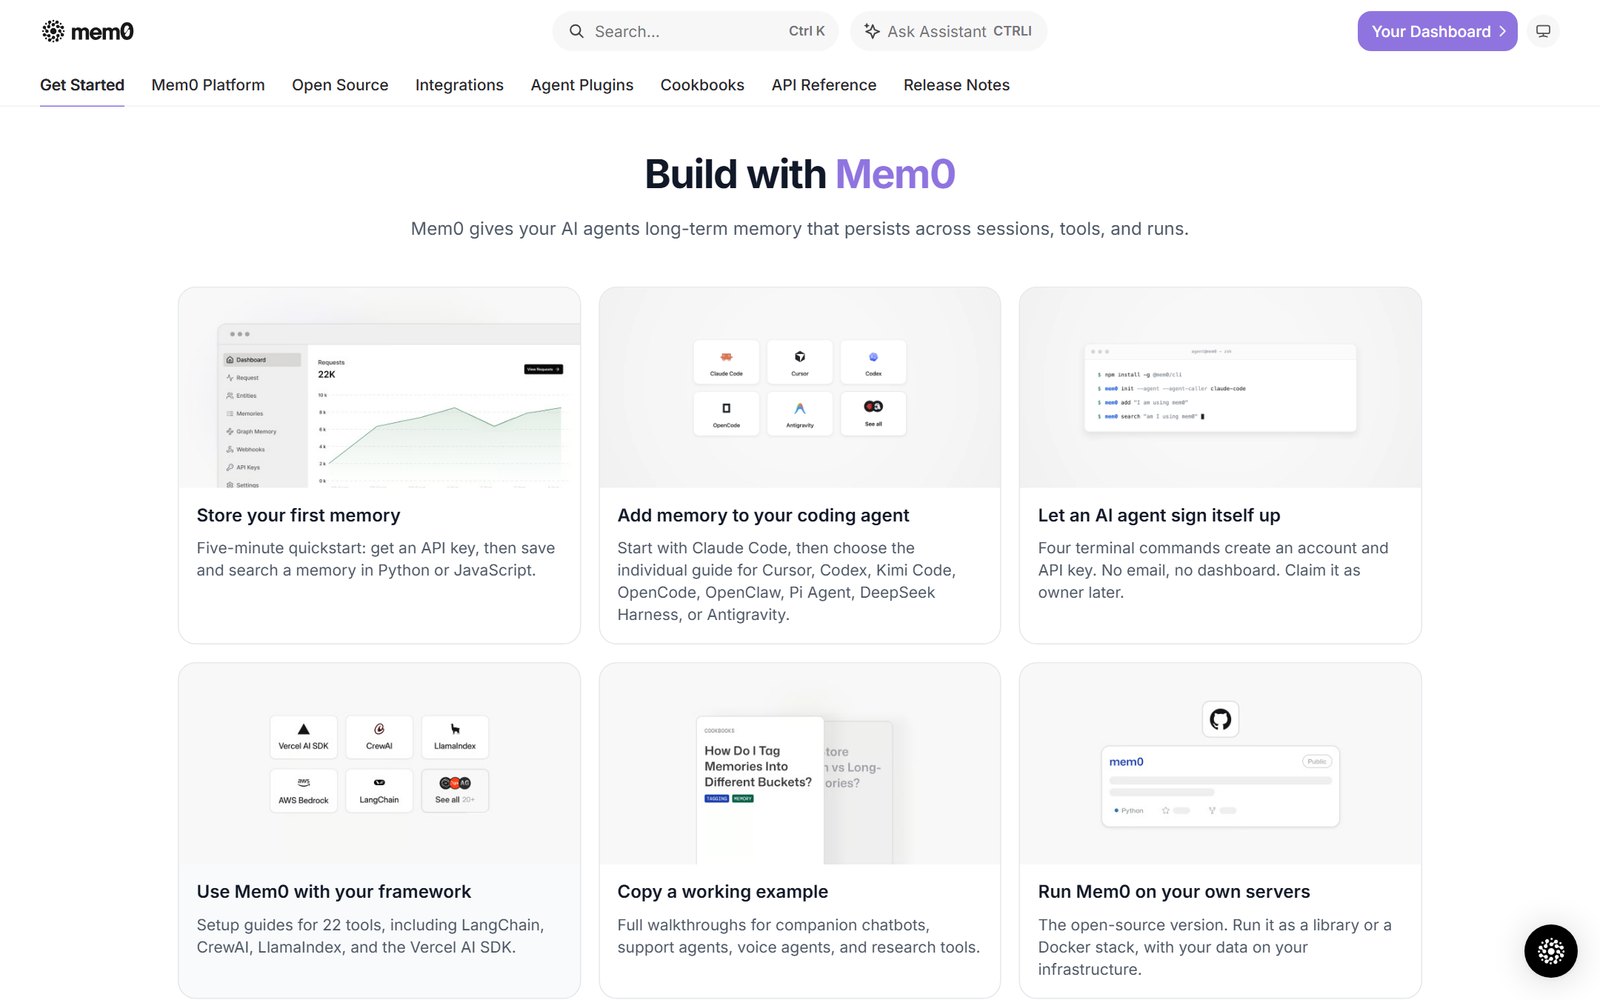This screenshot has width=1600, height=1000.
Task: Open the Ask Assistant button
Action: 949,31
